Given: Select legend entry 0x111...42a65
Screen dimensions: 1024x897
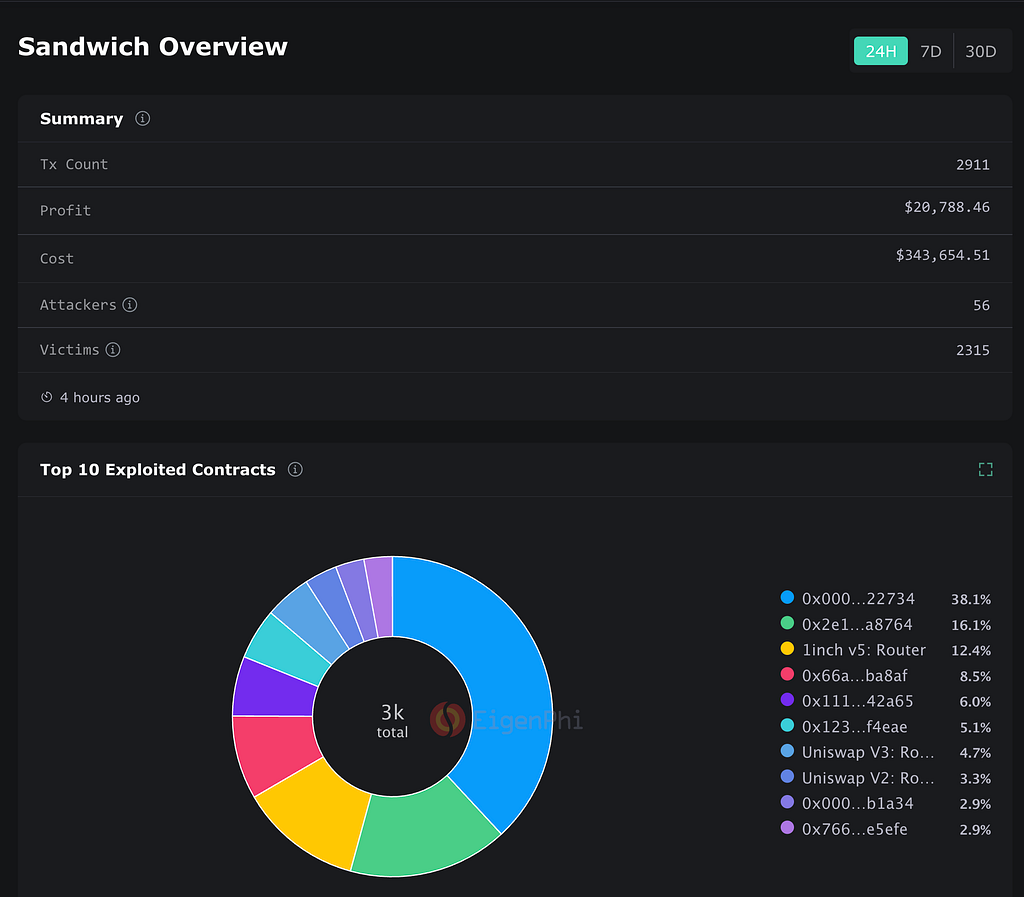Looking at the screenshot, I should (857, 701).
